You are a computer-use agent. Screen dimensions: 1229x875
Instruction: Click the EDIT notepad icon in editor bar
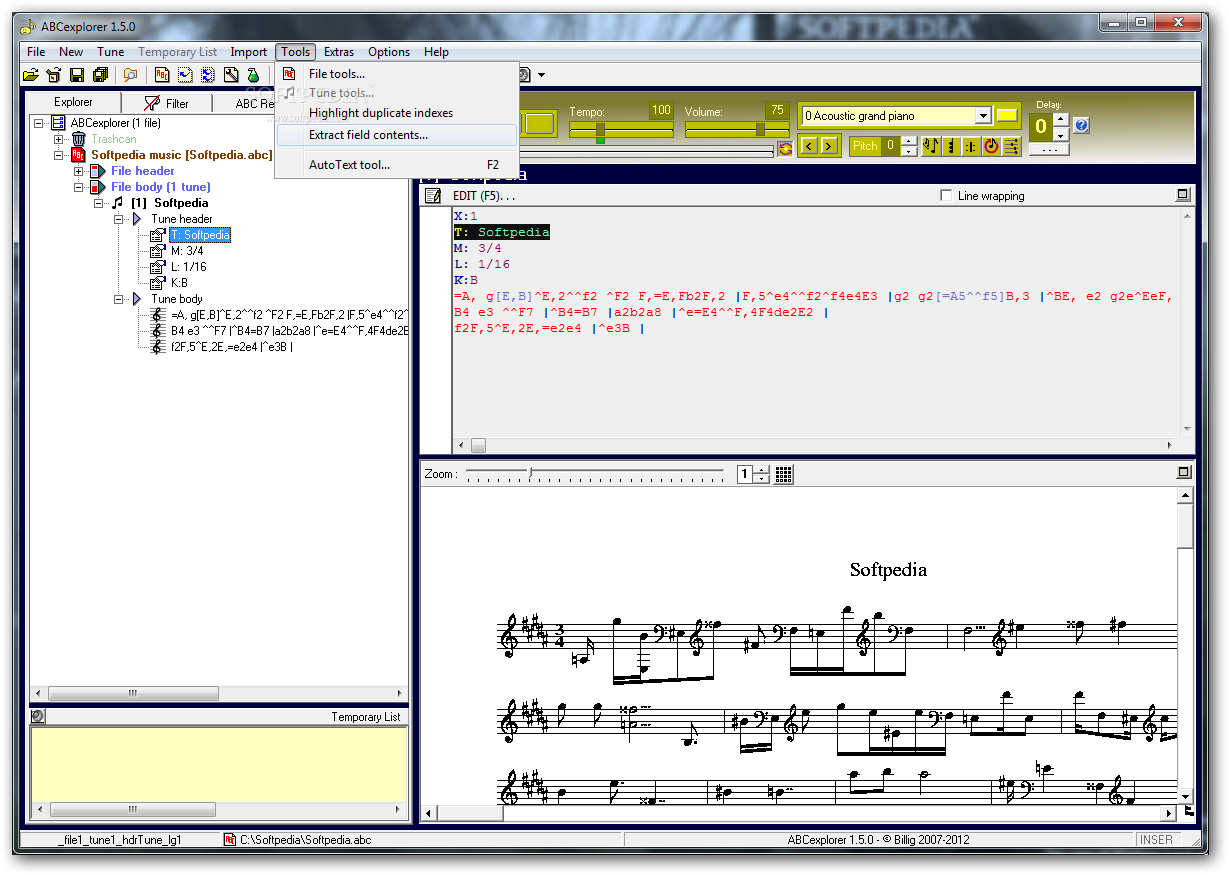[433, 196]
